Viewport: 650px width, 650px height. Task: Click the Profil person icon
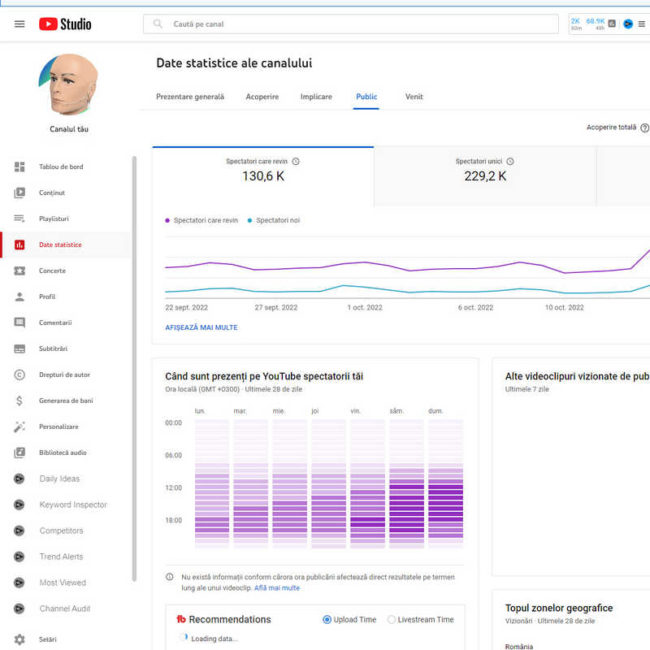(x=19, y=297)
